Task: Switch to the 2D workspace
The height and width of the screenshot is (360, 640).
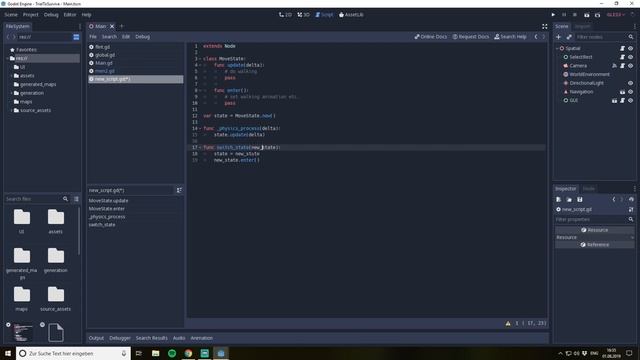Action: [285, 15]
